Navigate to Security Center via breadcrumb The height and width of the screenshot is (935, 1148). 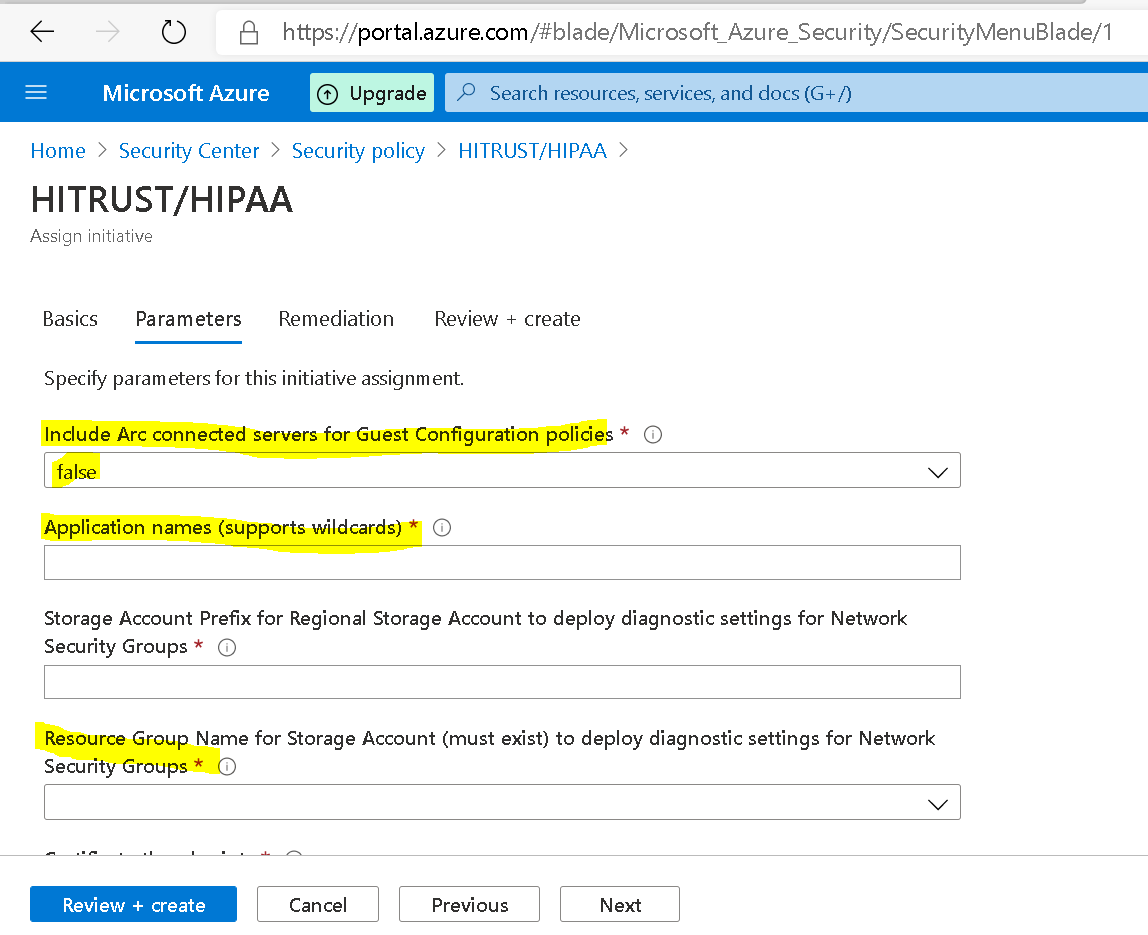[188, 150]
